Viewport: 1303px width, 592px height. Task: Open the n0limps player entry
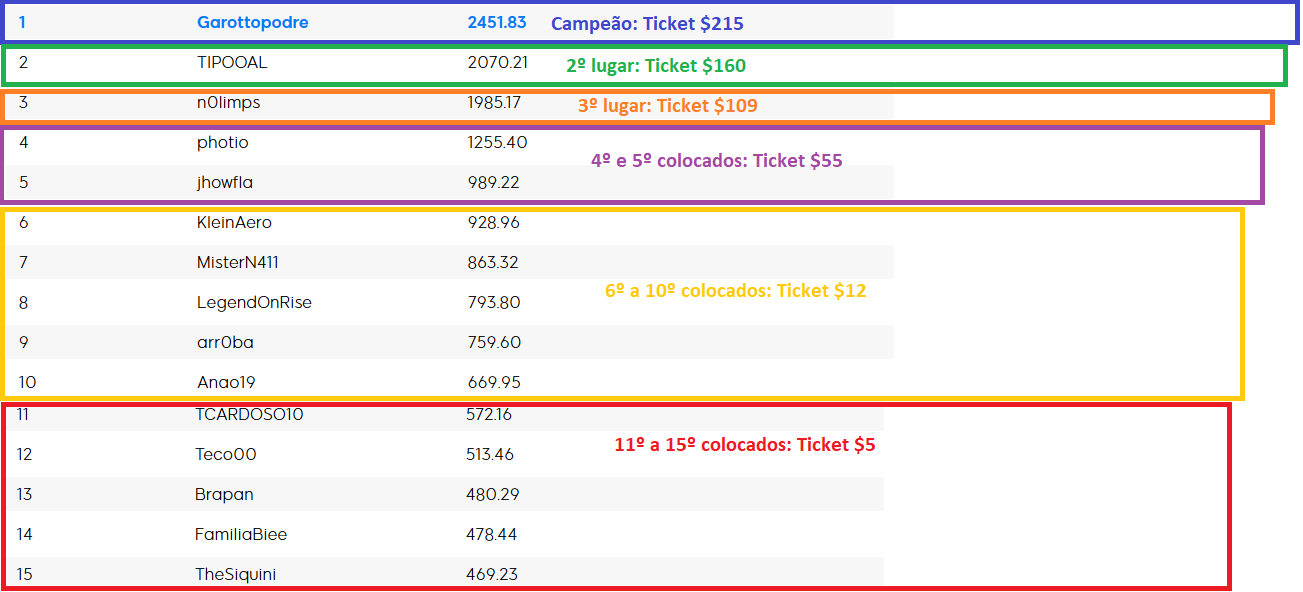click(228, 102)
